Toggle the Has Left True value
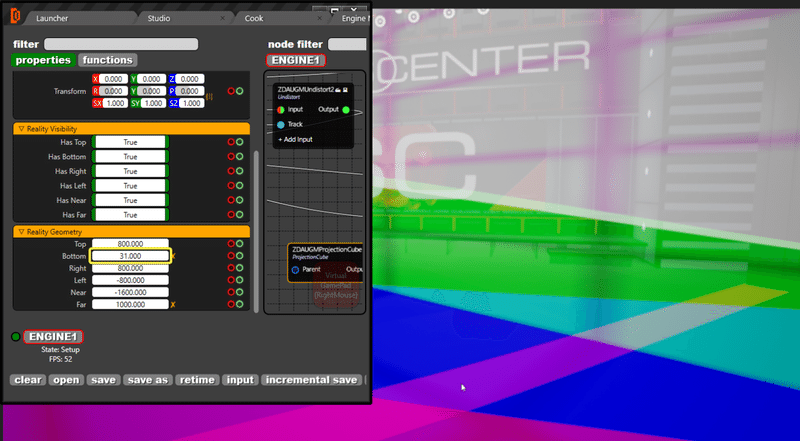 (130, 185)
